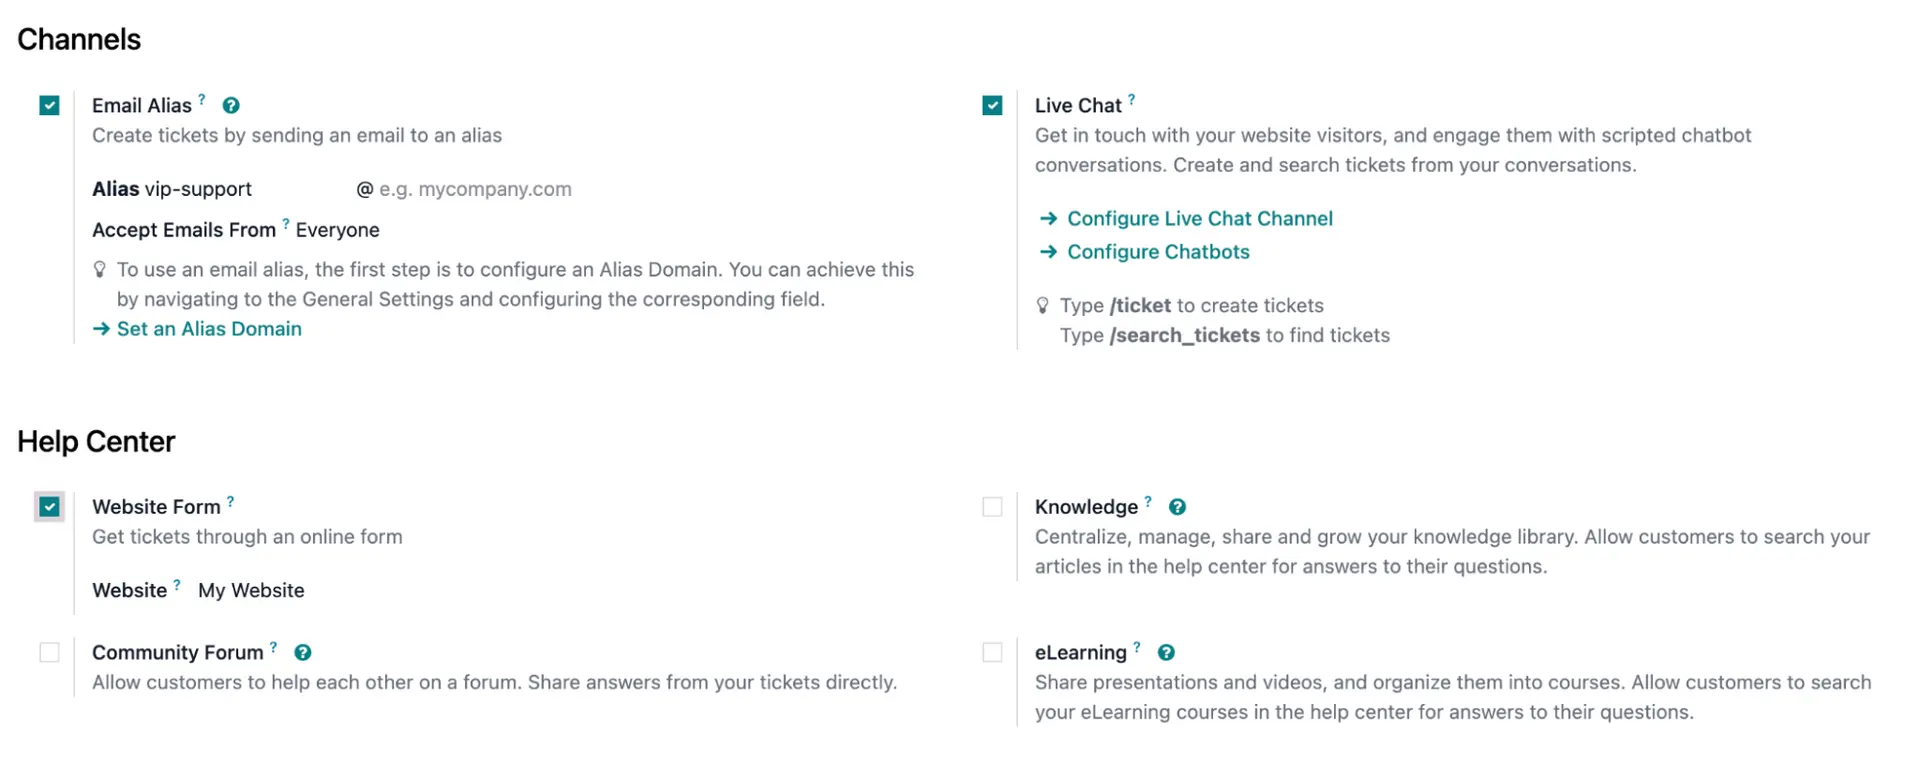The width and height of the screenshot is (1920, 774).
Task: Click eLearning help circle icon
Action: coord(1166,653)
